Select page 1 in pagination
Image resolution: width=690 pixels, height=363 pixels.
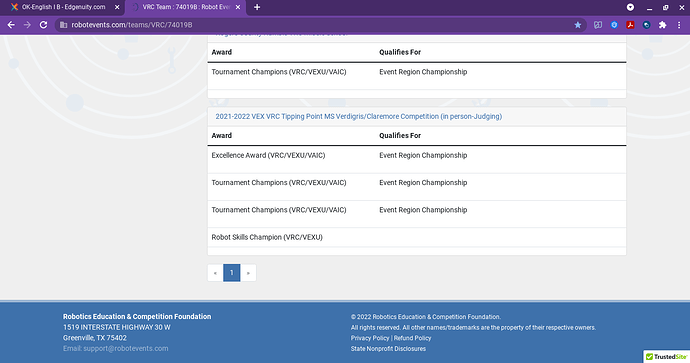[x=231, y=273]
